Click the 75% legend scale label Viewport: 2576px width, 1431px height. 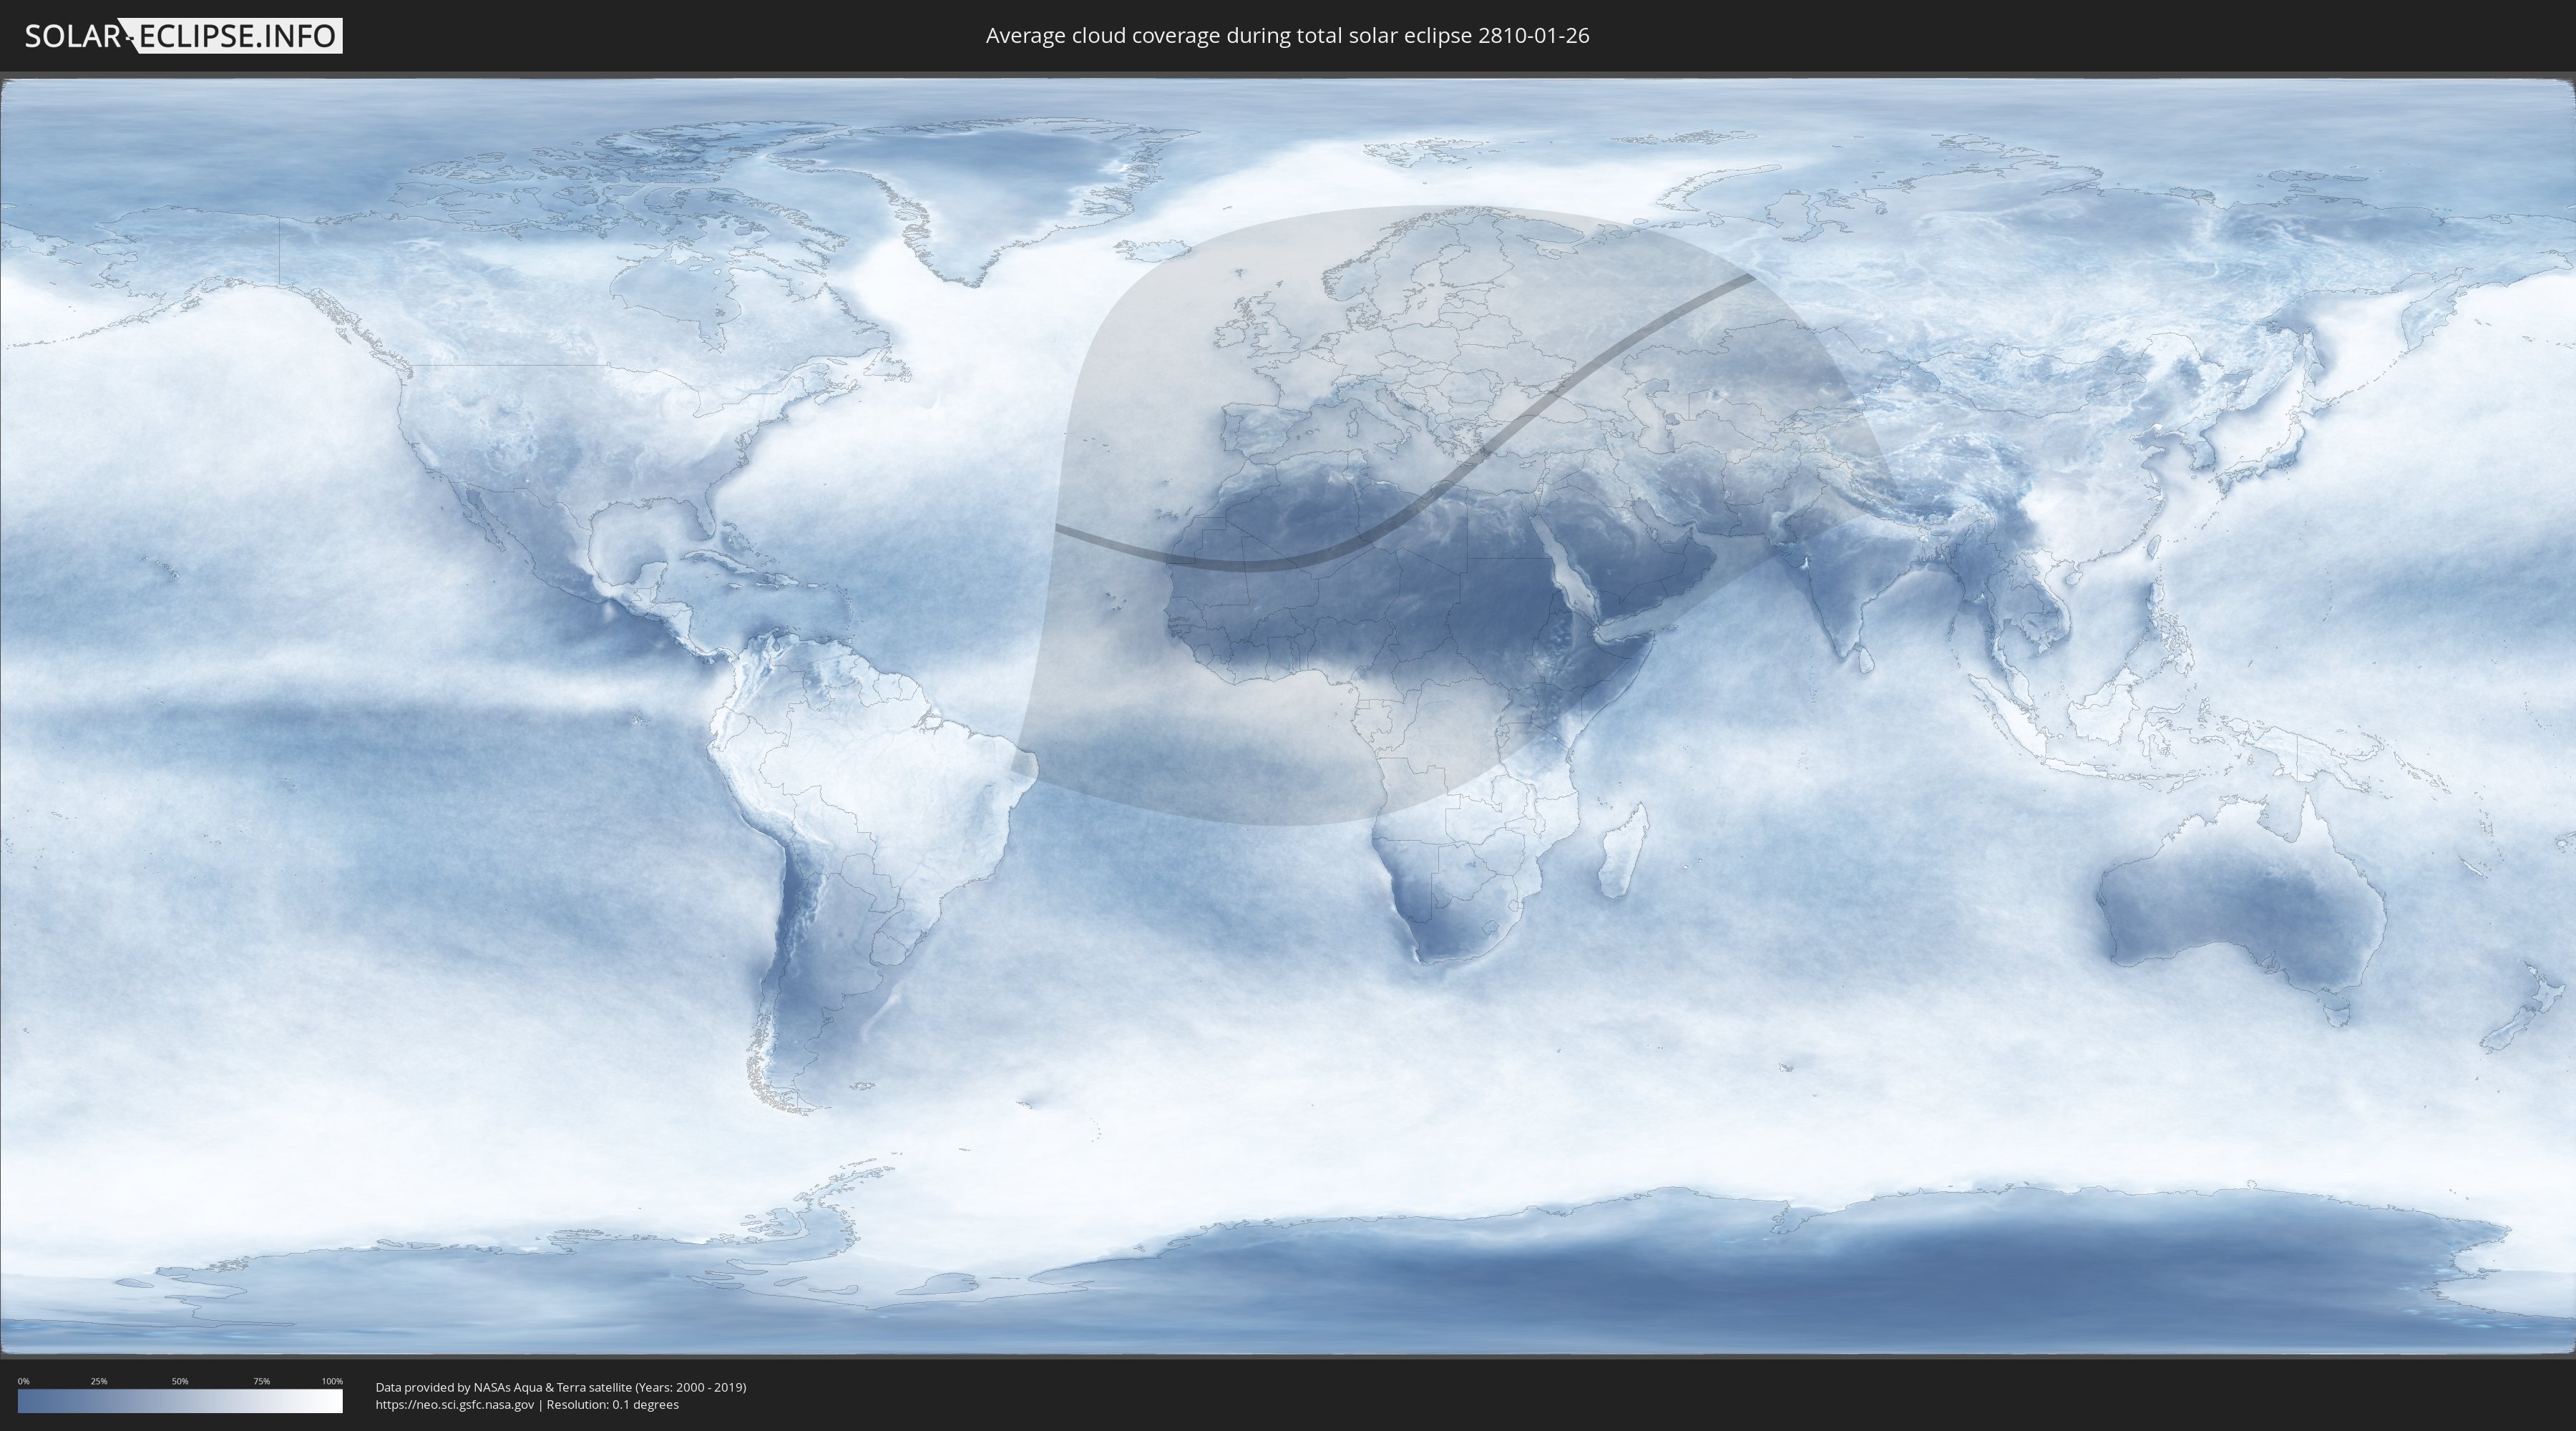[x=261, y=1381]
